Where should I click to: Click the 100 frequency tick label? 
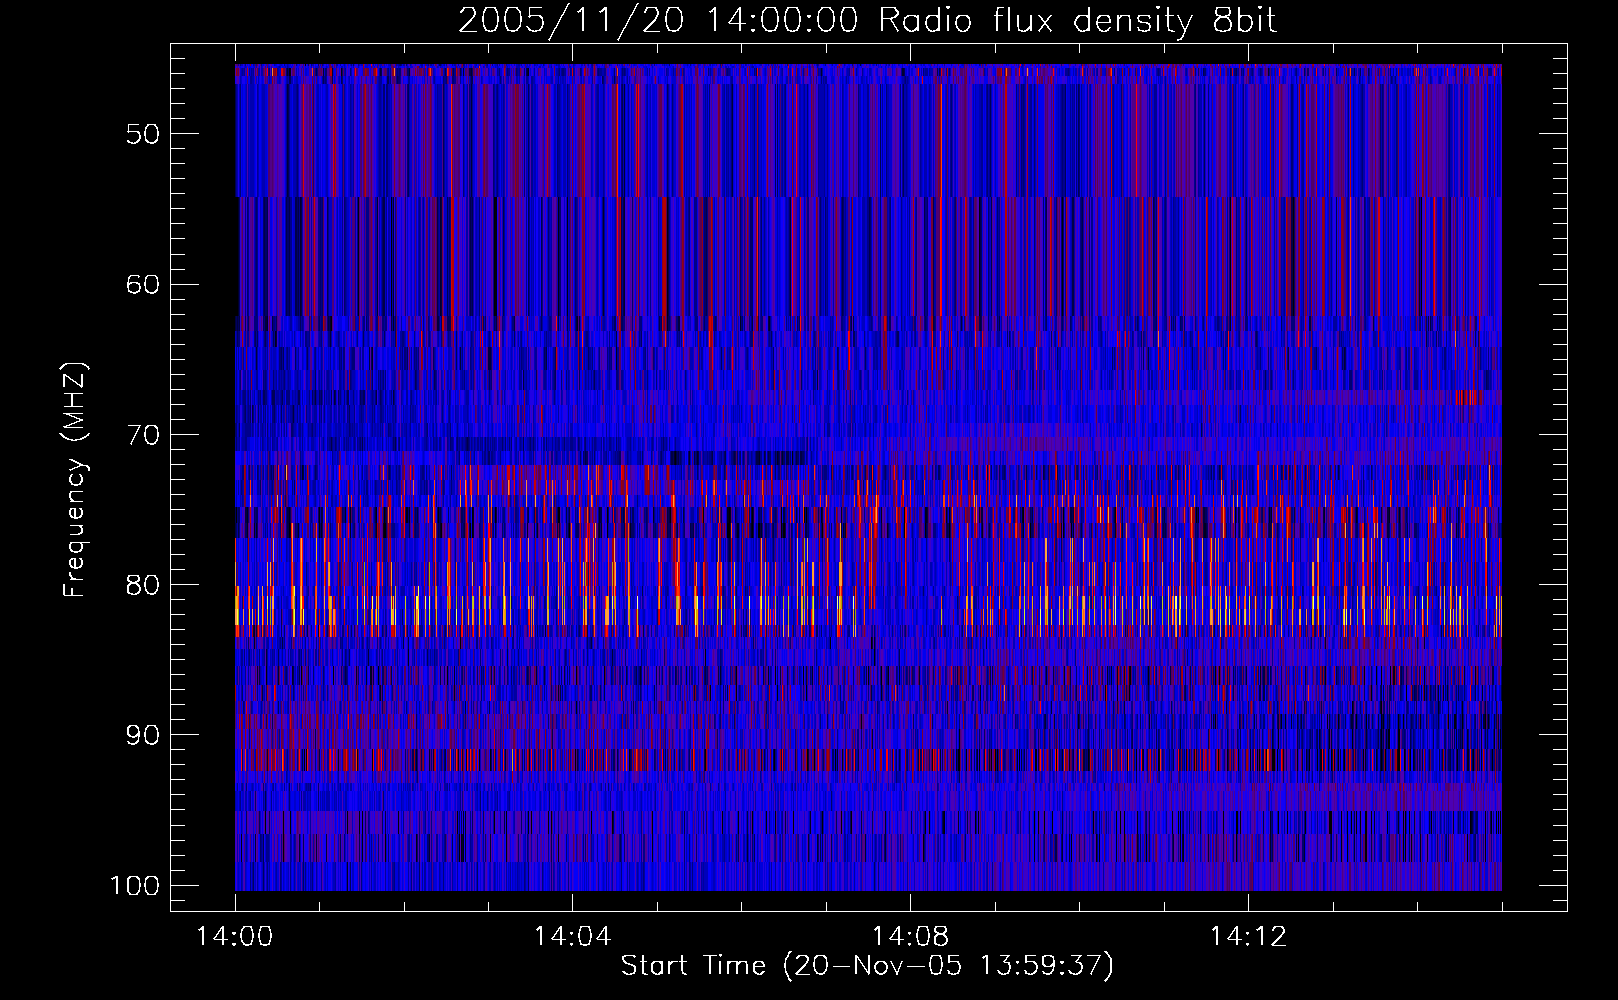pos(135,886)
